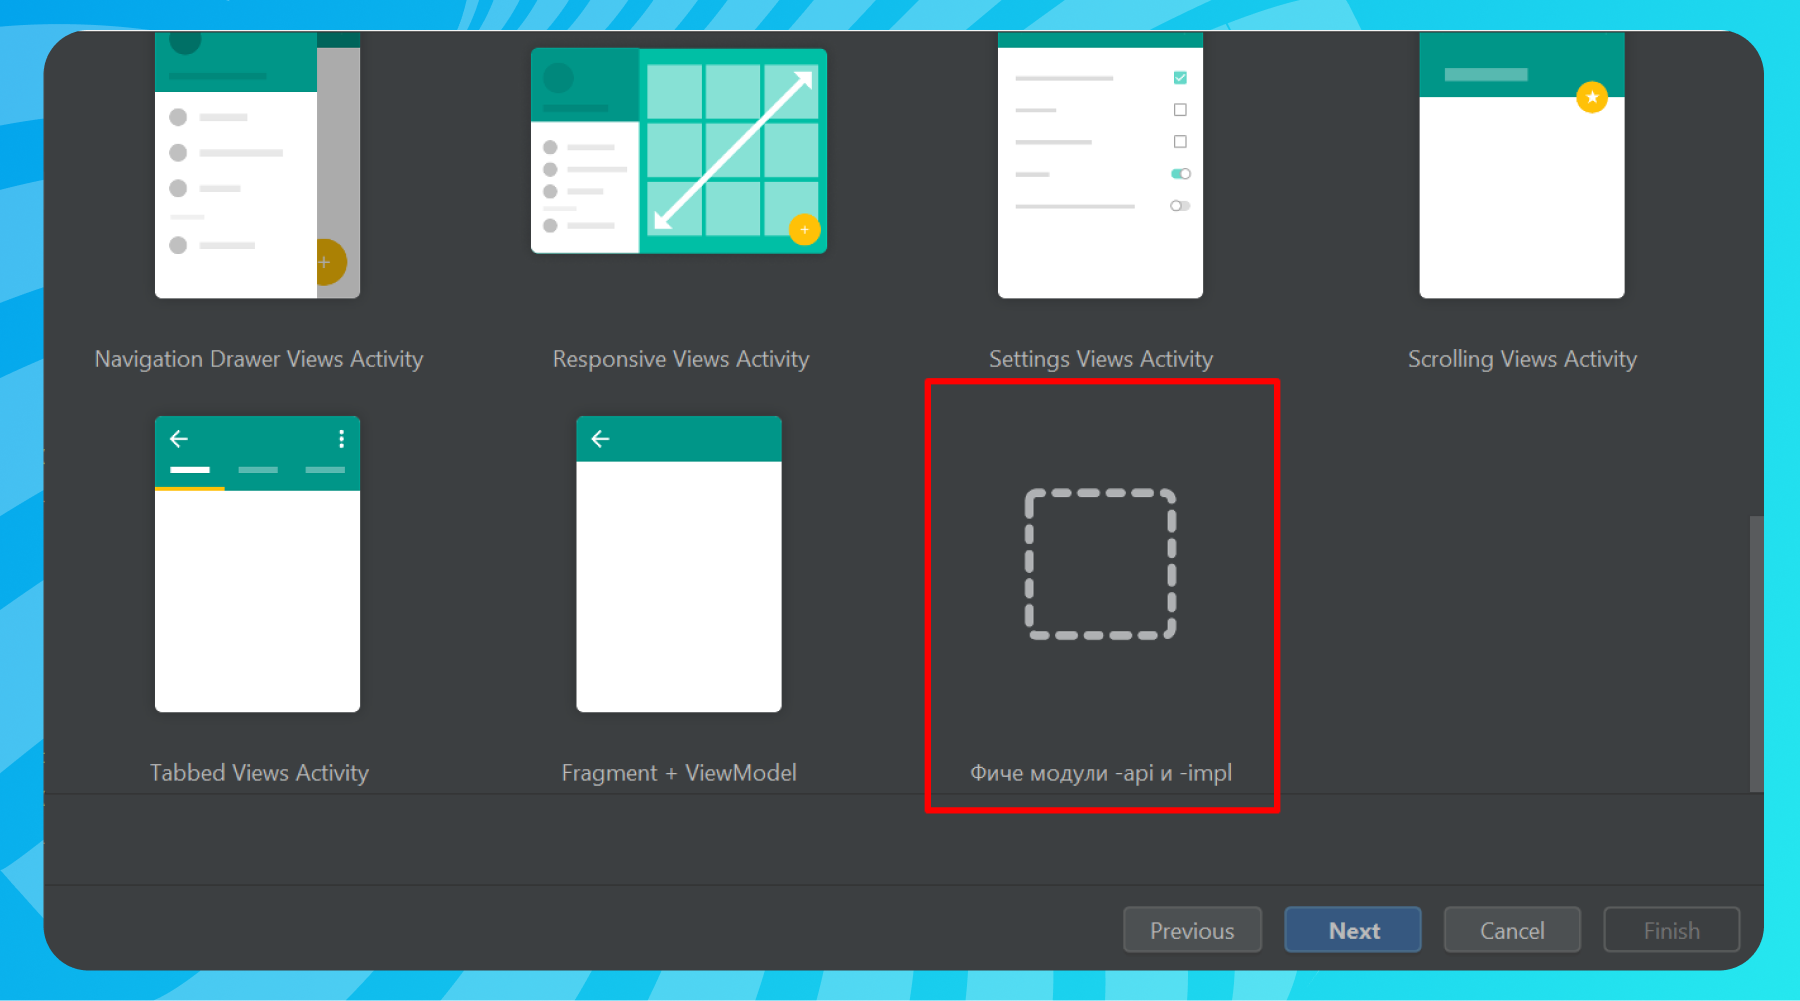Pick the Settings Views Activity template thumbnail

pos(1100,165)
